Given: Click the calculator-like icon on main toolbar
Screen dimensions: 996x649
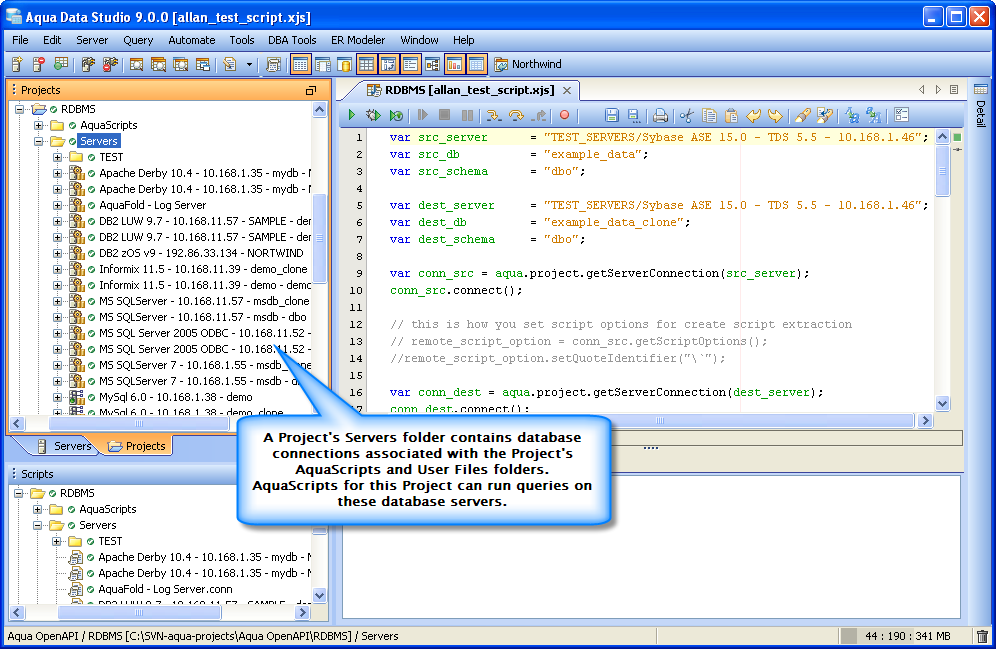Looking at the screenshot, I should click(274, 64).
